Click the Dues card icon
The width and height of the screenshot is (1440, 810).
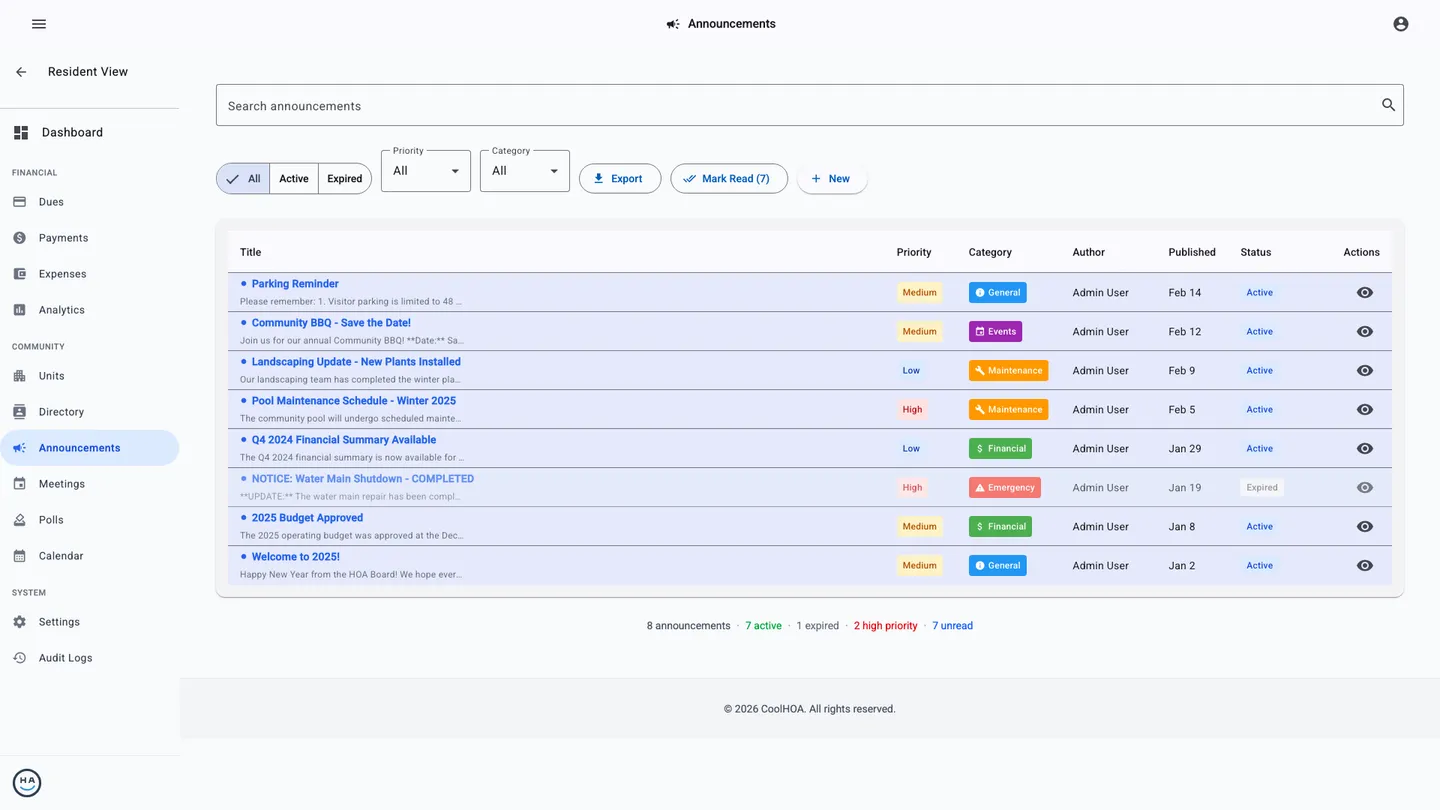pos(19,202)
